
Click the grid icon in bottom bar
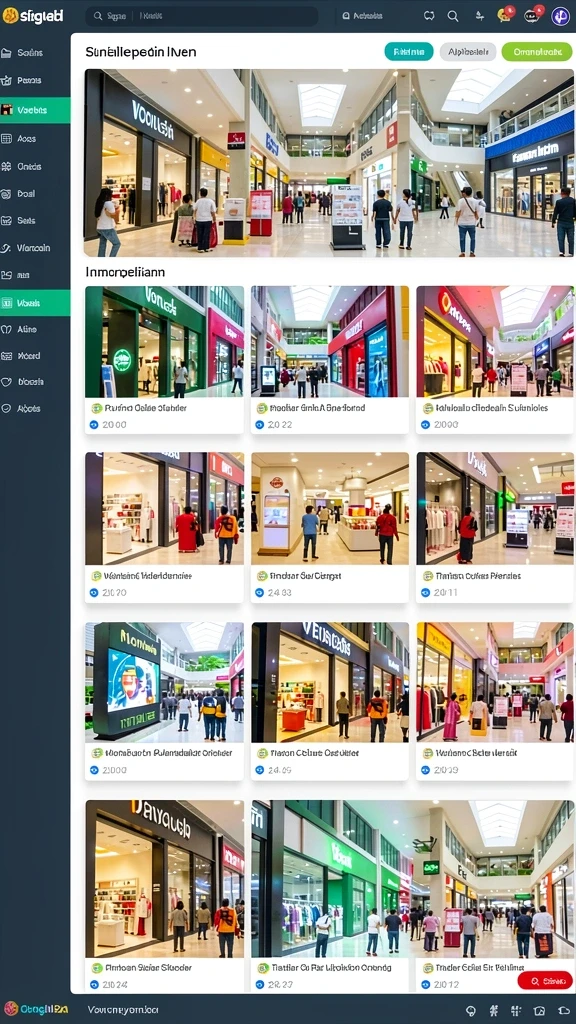click(517, 1010)
